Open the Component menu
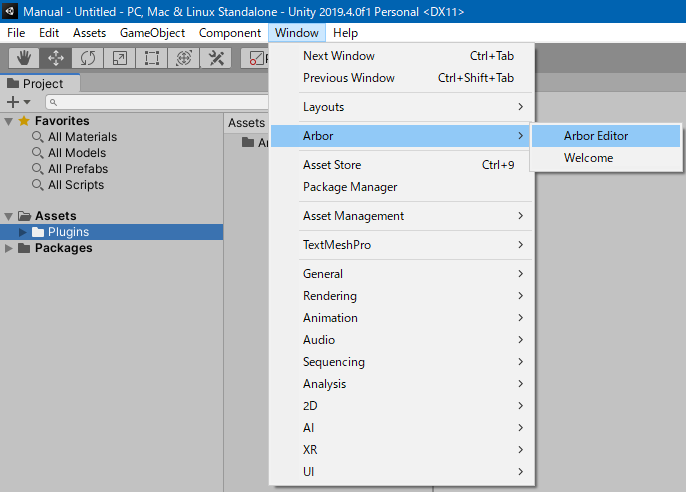This screenshot has width=686, height=492. tap(230, 33)
